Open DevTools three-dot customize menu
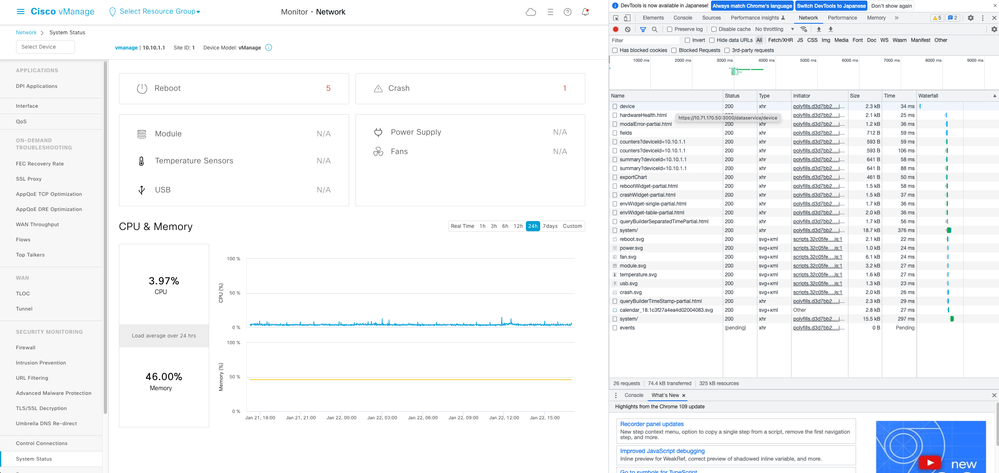 (x=982, y=18)
